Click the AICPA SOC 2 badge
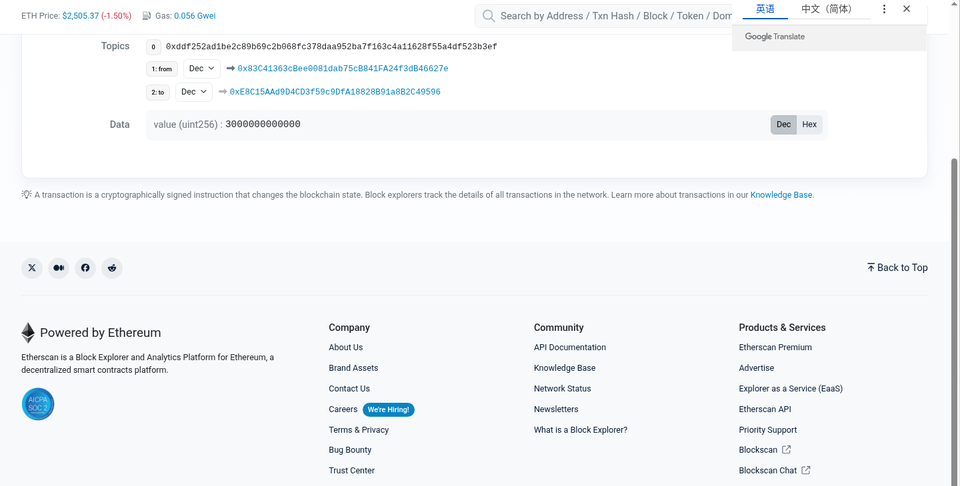960x486 pixels. (x=38, y=404)
